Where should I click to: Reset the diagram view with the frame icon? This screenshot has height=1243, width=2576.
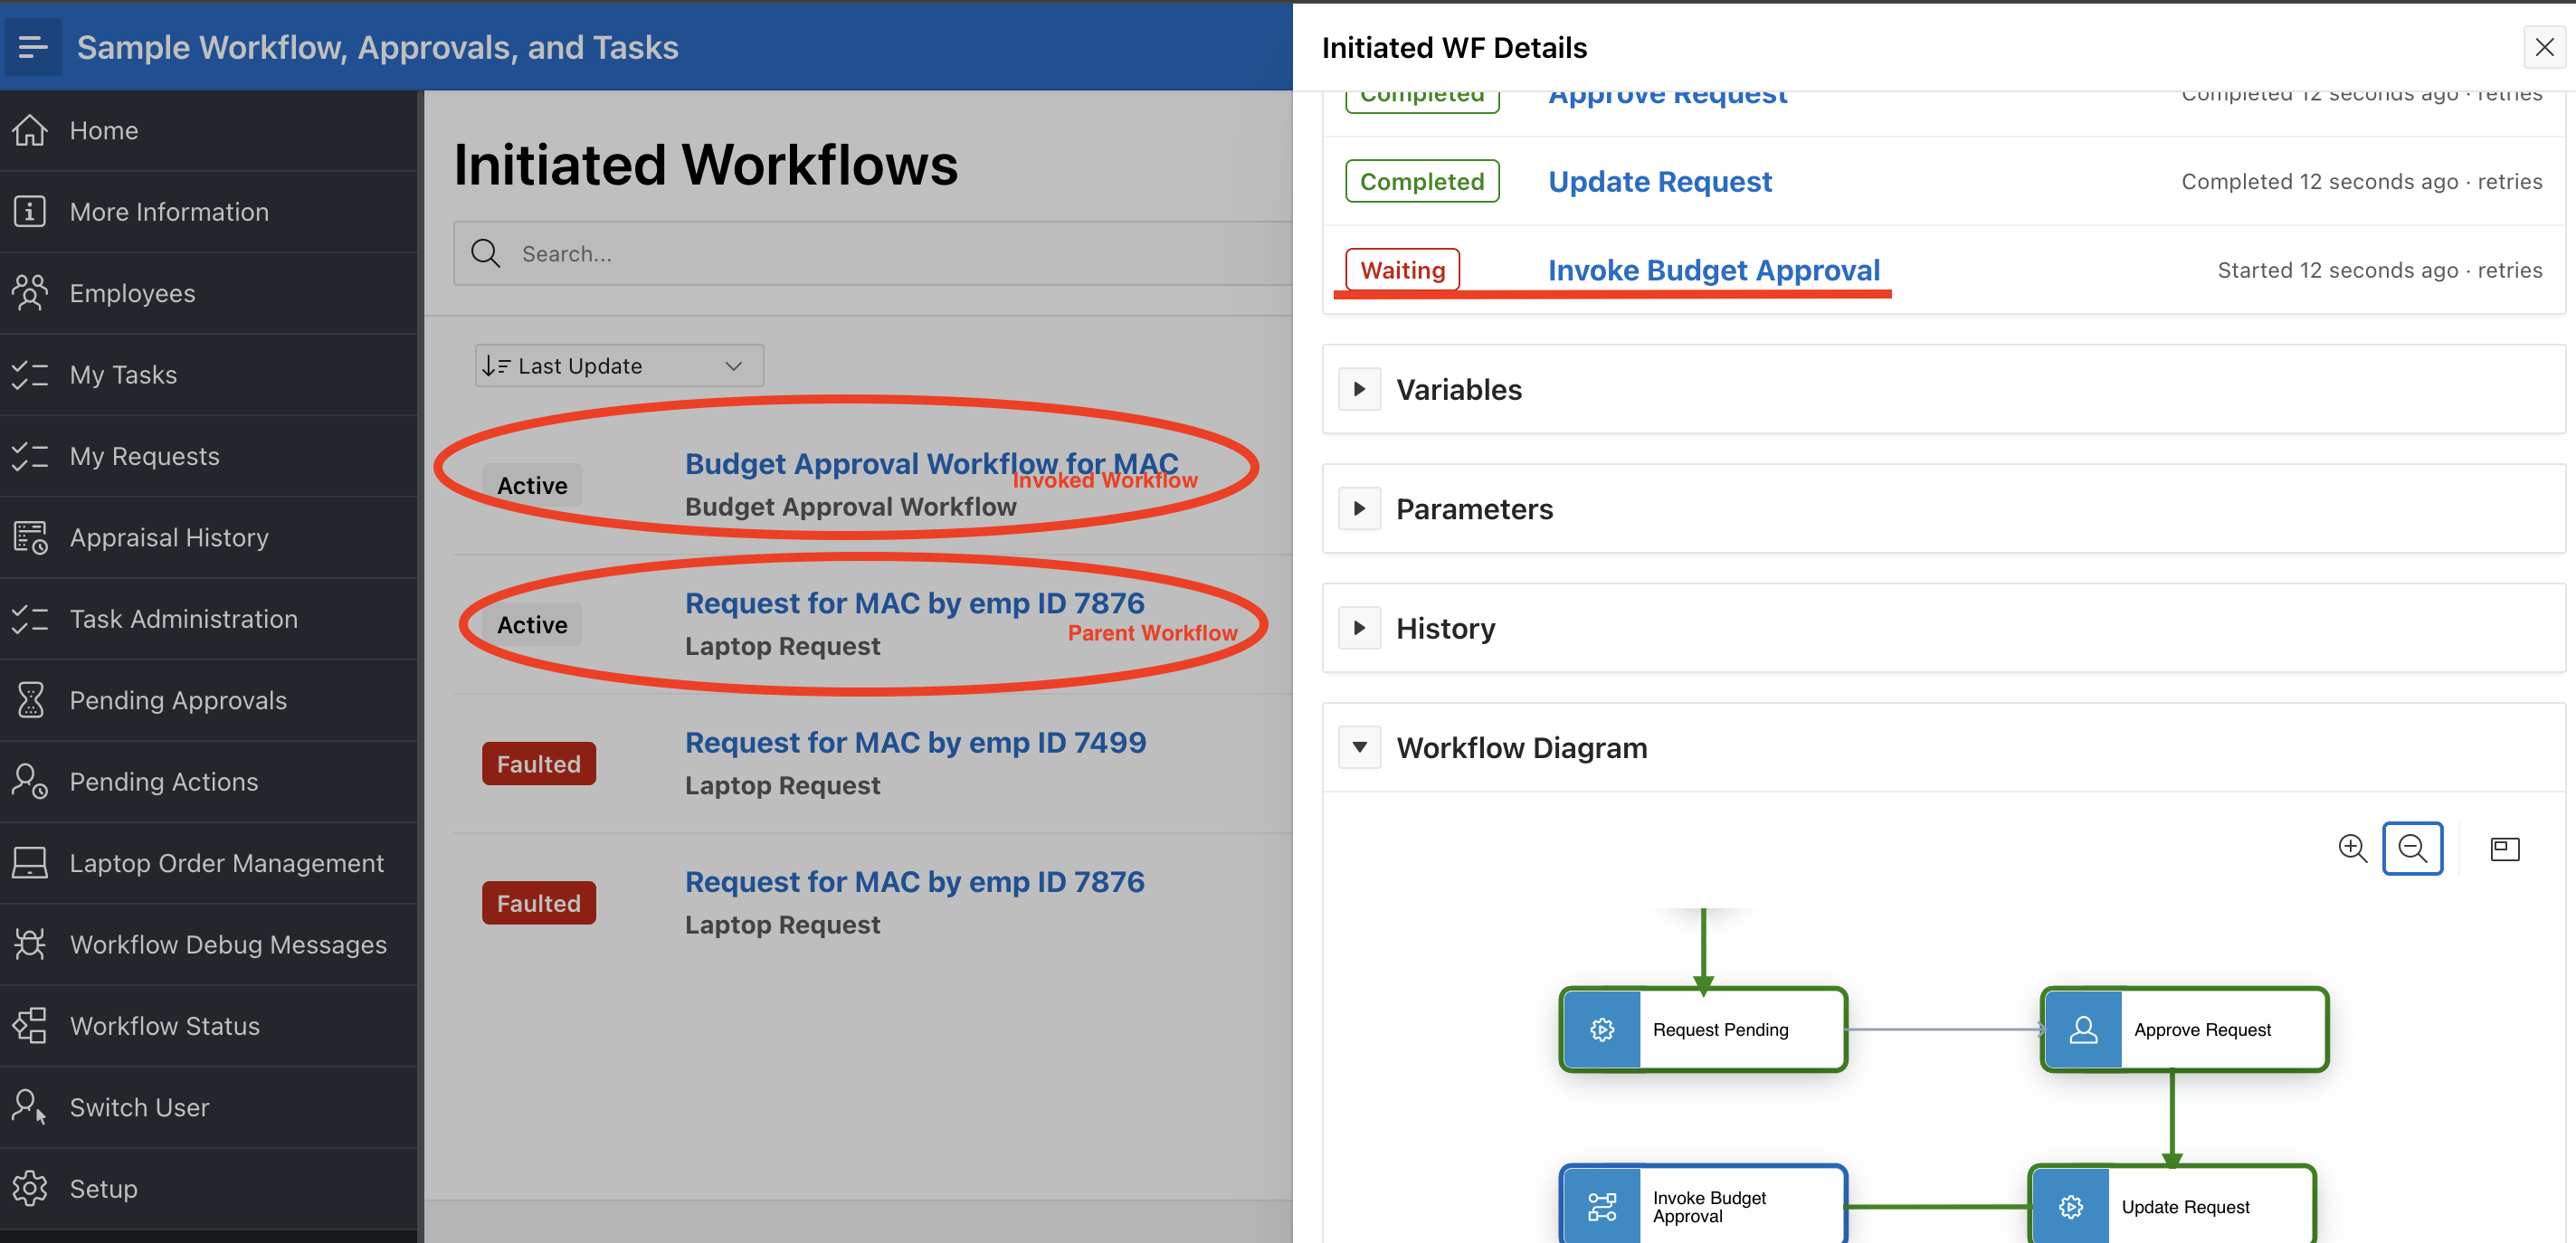(2504, 848)
